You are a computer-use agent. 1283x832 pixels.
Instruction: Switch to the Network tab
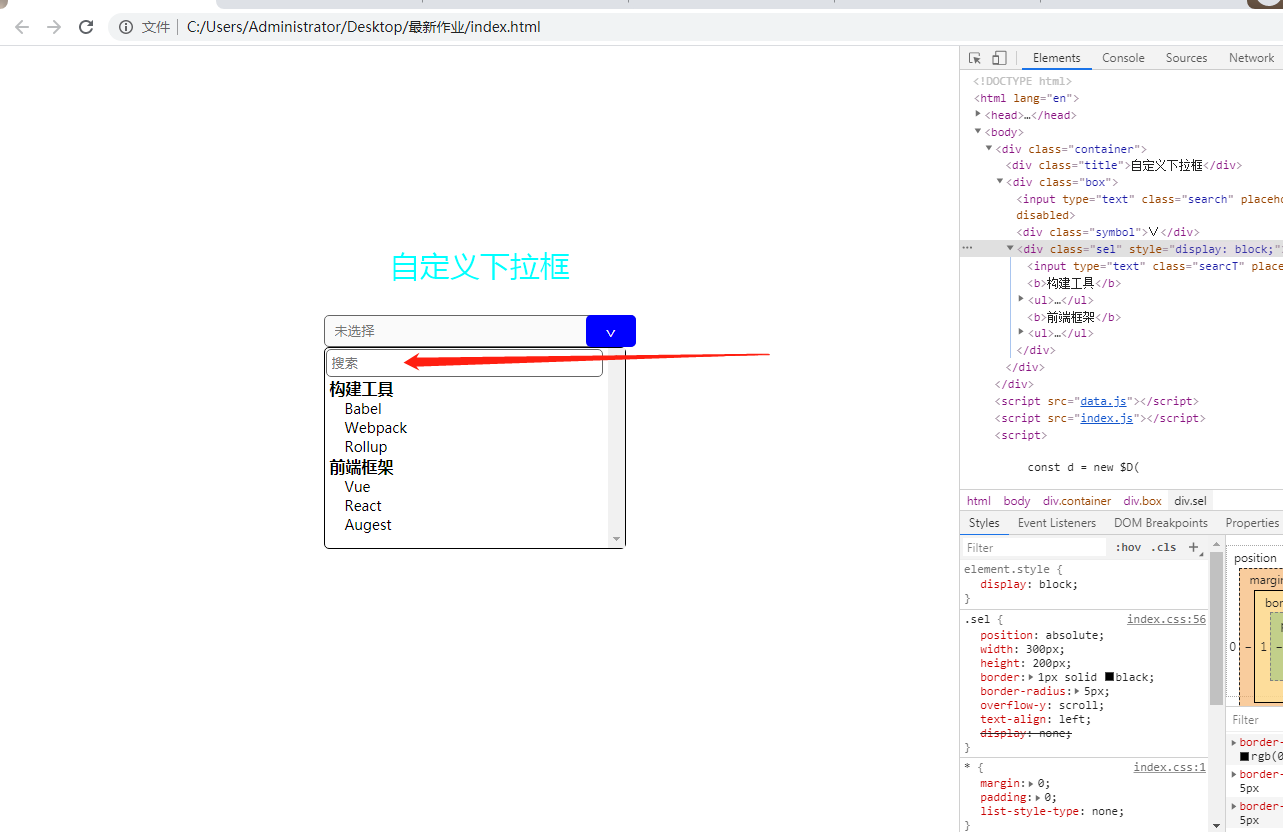tap(1251, 58)
